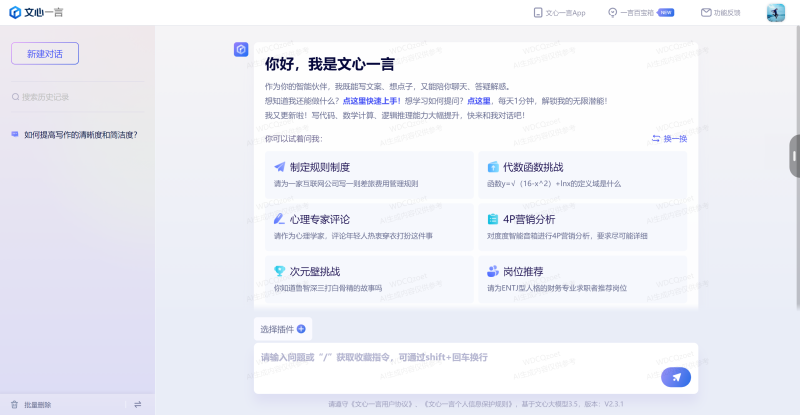The image size is (800, 415).
Task: Click the pen icon on 心理专家评论
Action: coord(280,219)
